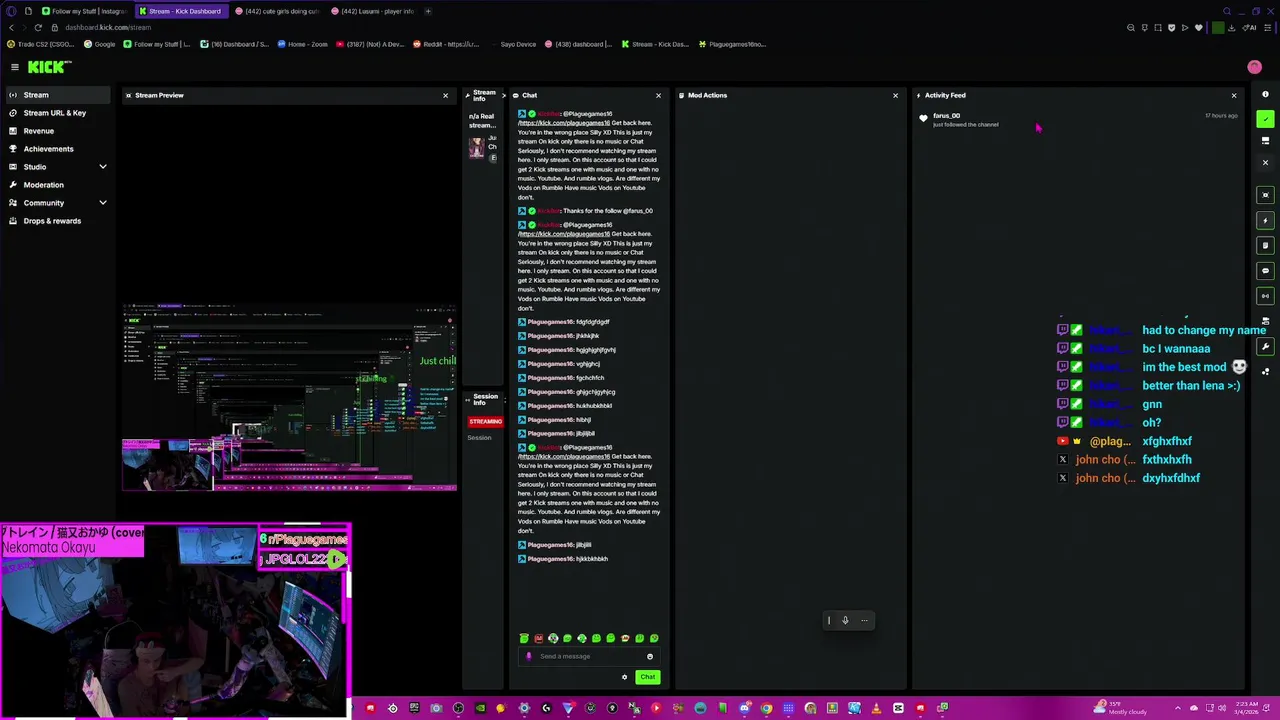Screen dimensions: 1280x720
Task: Switch to Stream - Kick Dashboard tab
Action: [181, 11]
